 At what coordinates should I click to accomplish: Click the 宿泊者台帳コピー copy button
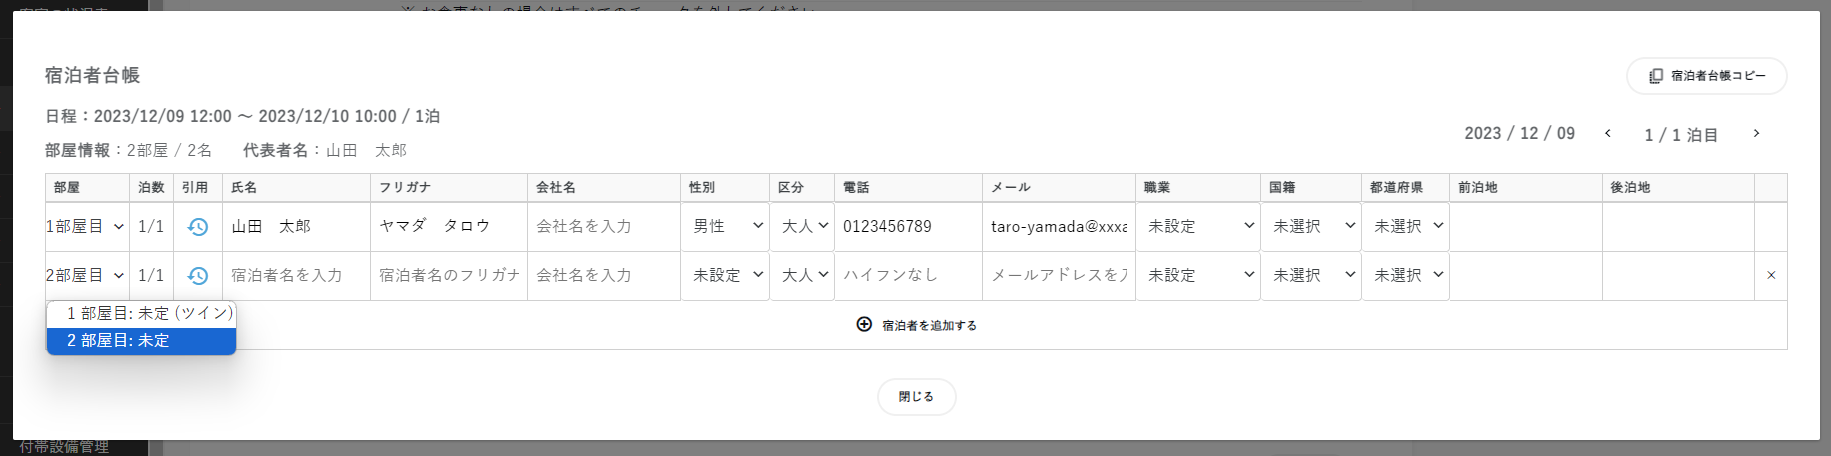[1706, 76]
